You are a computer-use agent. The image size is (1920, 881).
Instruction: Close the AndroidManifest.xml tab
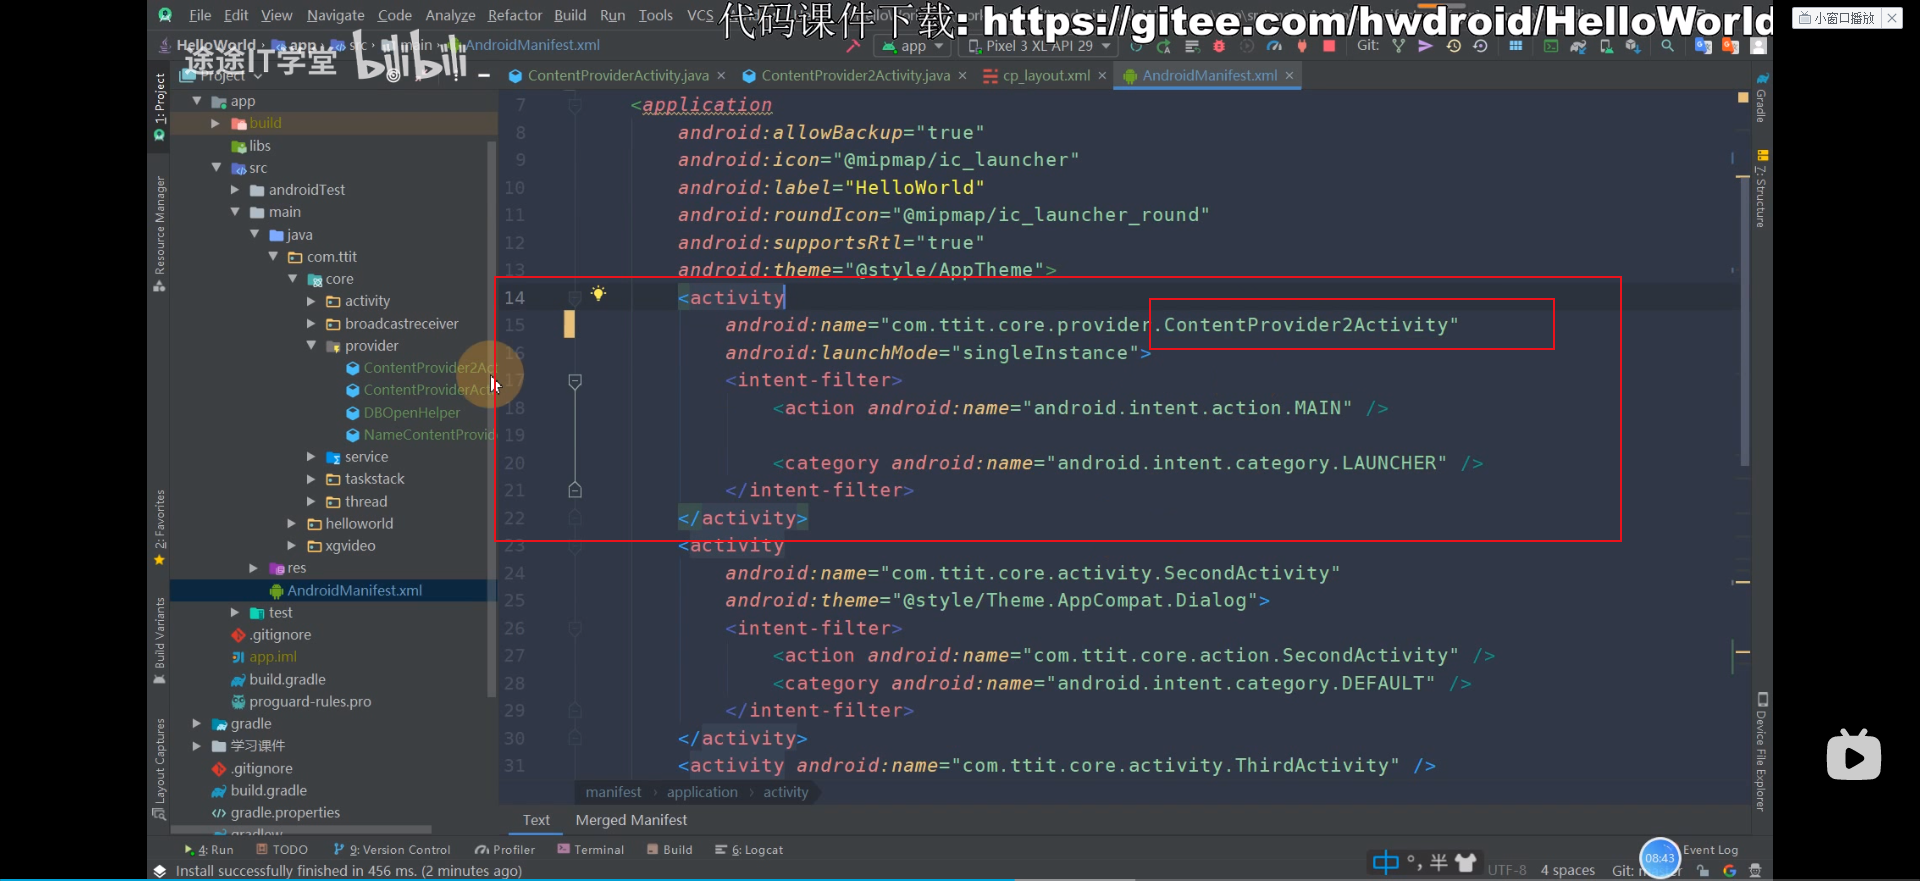tap(1290, 76)
